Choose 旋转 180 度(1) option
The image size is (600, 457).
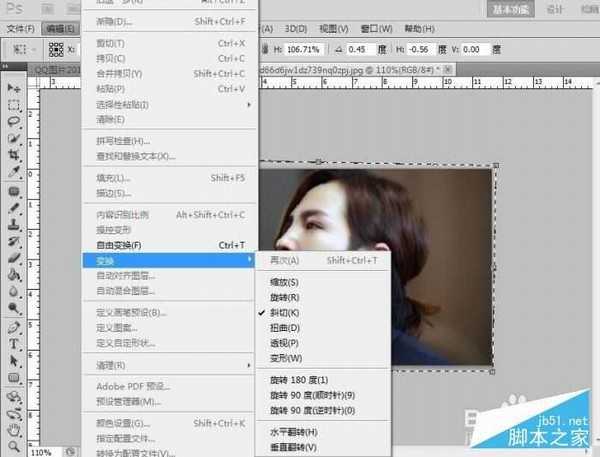click(299, 380)
